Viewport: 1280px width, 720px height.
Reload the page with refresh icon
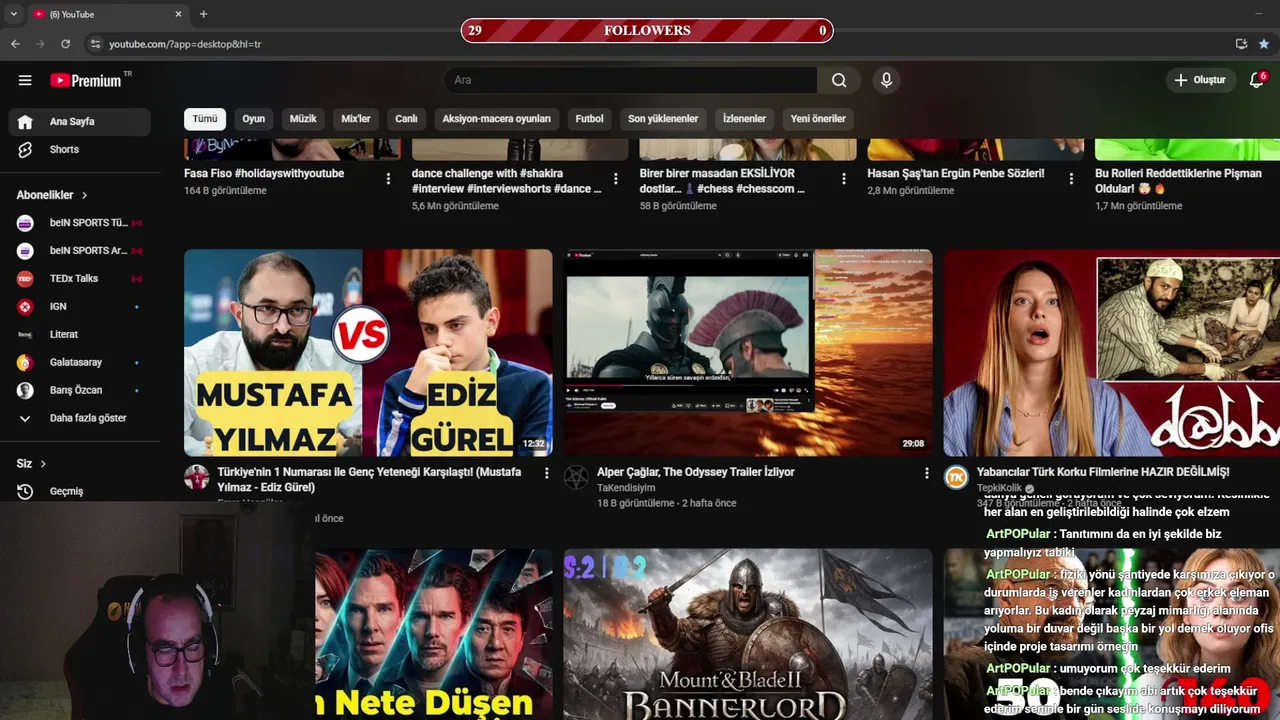(x=66, y=44)
